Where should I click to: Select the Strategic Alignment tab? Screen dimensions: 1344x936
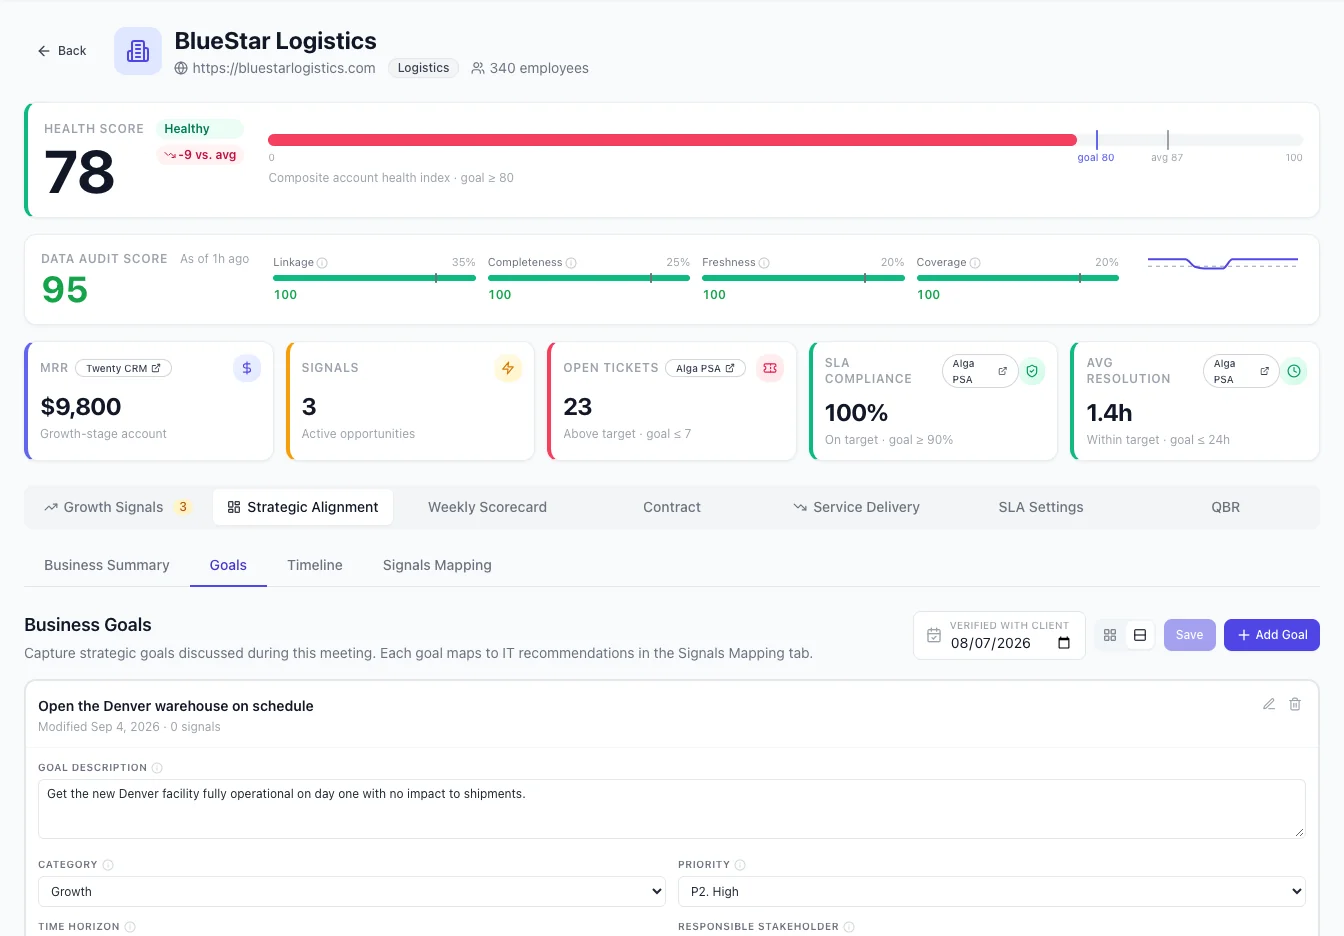[x=303, y=507]
